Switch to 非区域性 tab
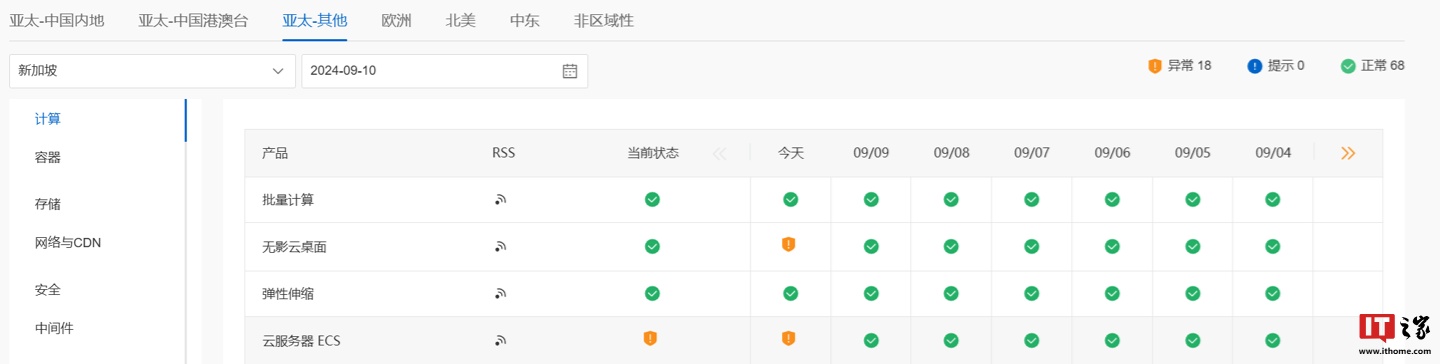The width and height of the screenshot is (1440, 364). 604,20
